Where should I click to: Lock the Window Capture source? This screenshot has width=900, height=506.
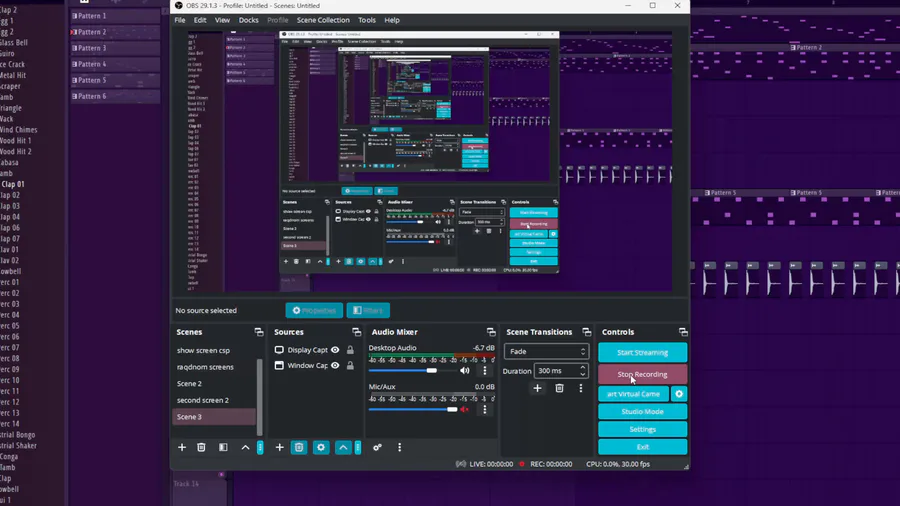pos(350,365)
